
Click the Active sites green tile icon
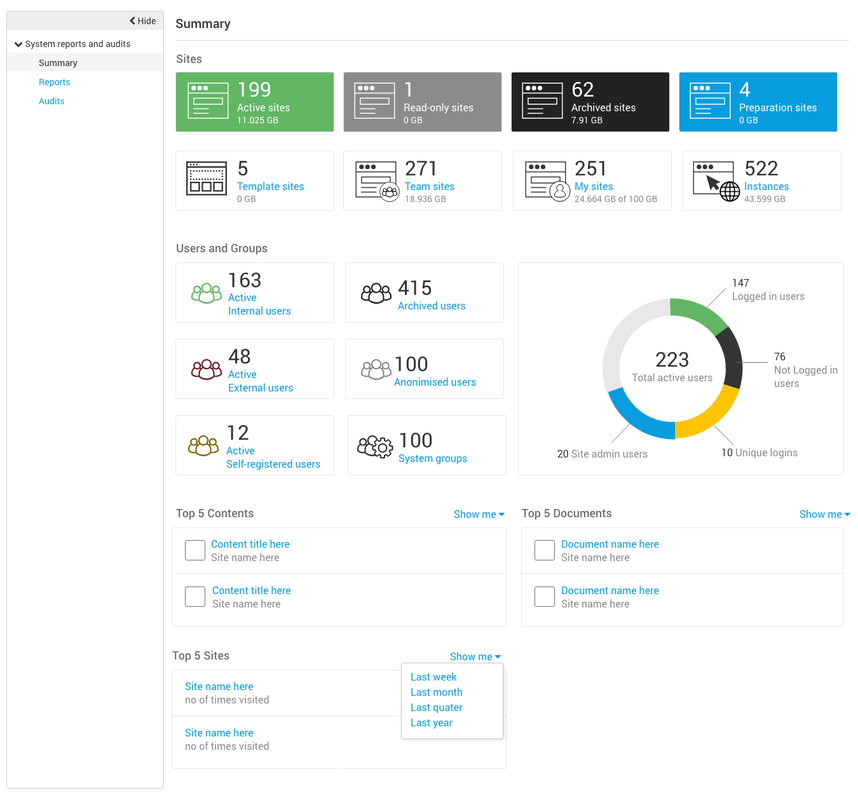click(208, 101)
